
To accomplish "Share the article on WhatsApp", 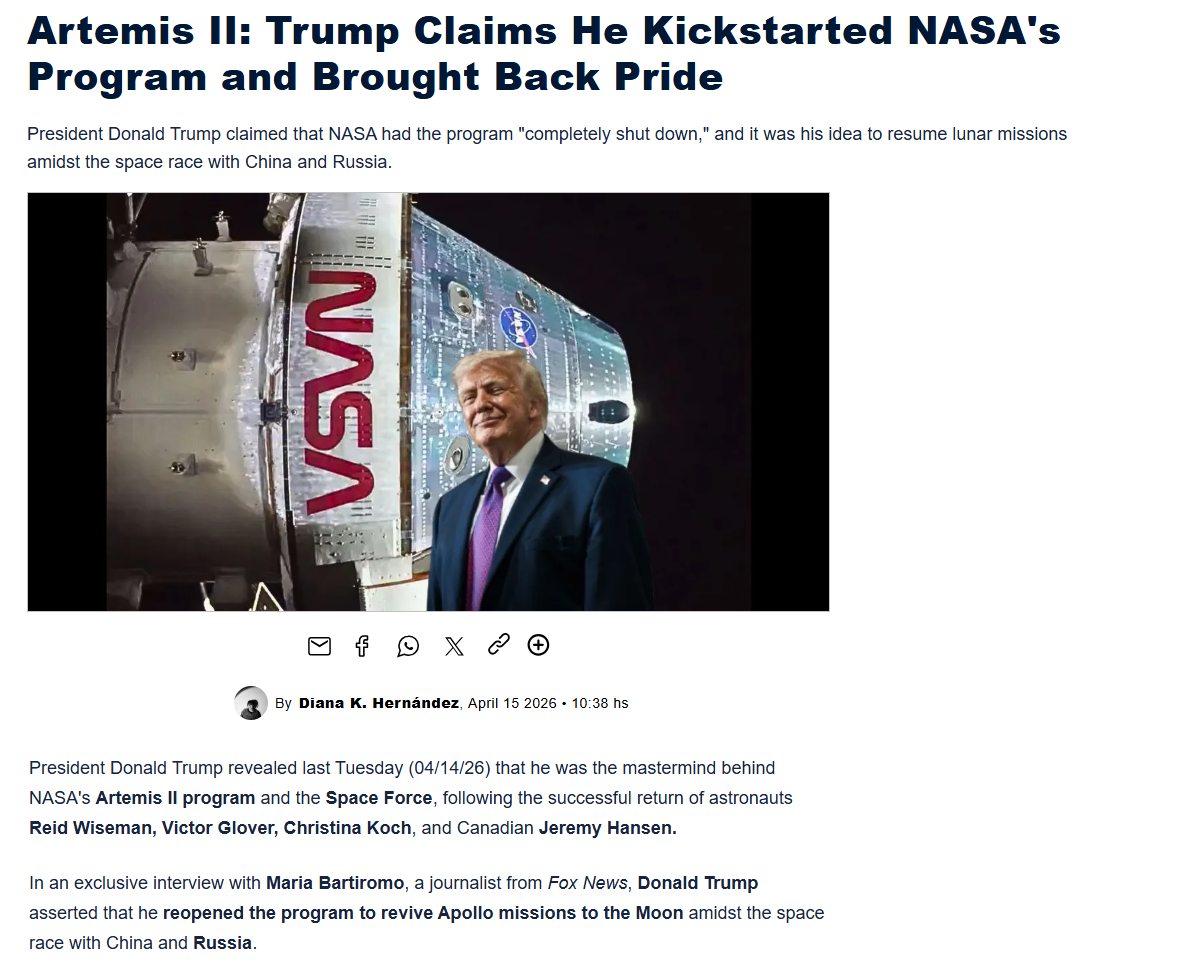I will pyautogui.click(x=408, y=646).
